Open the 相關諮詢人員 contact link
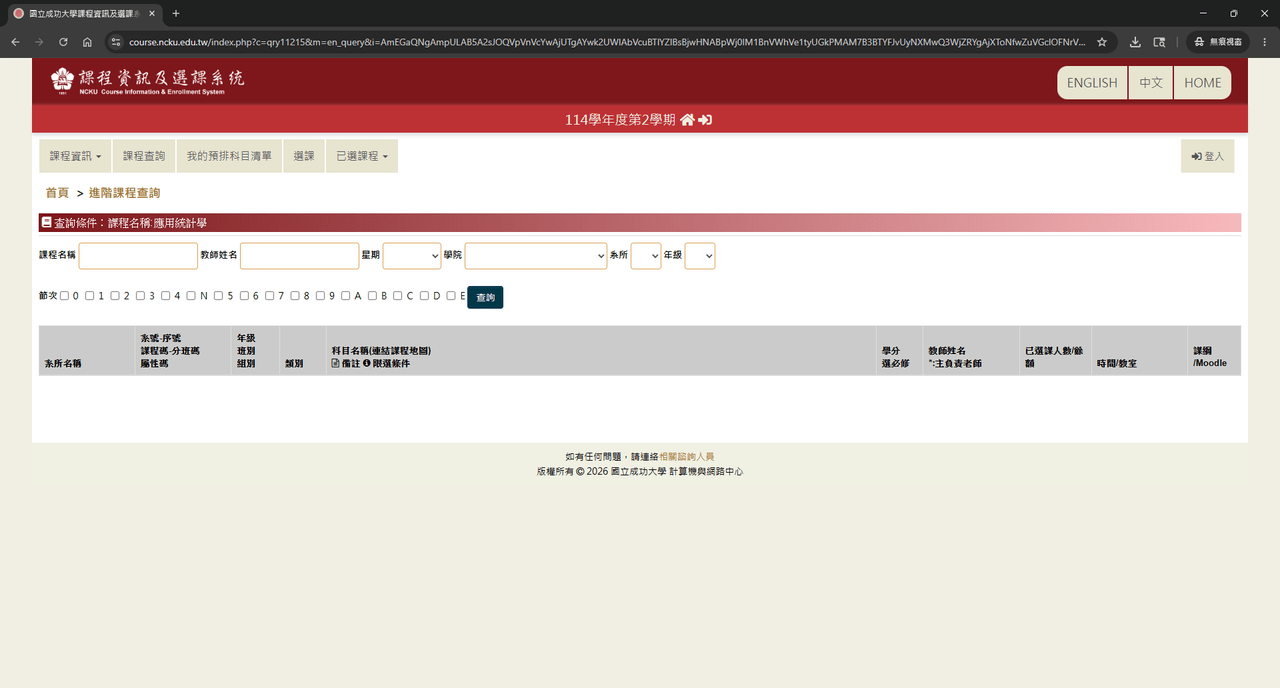The width and height of the screenshot is (1280, 688). point(686,457)
